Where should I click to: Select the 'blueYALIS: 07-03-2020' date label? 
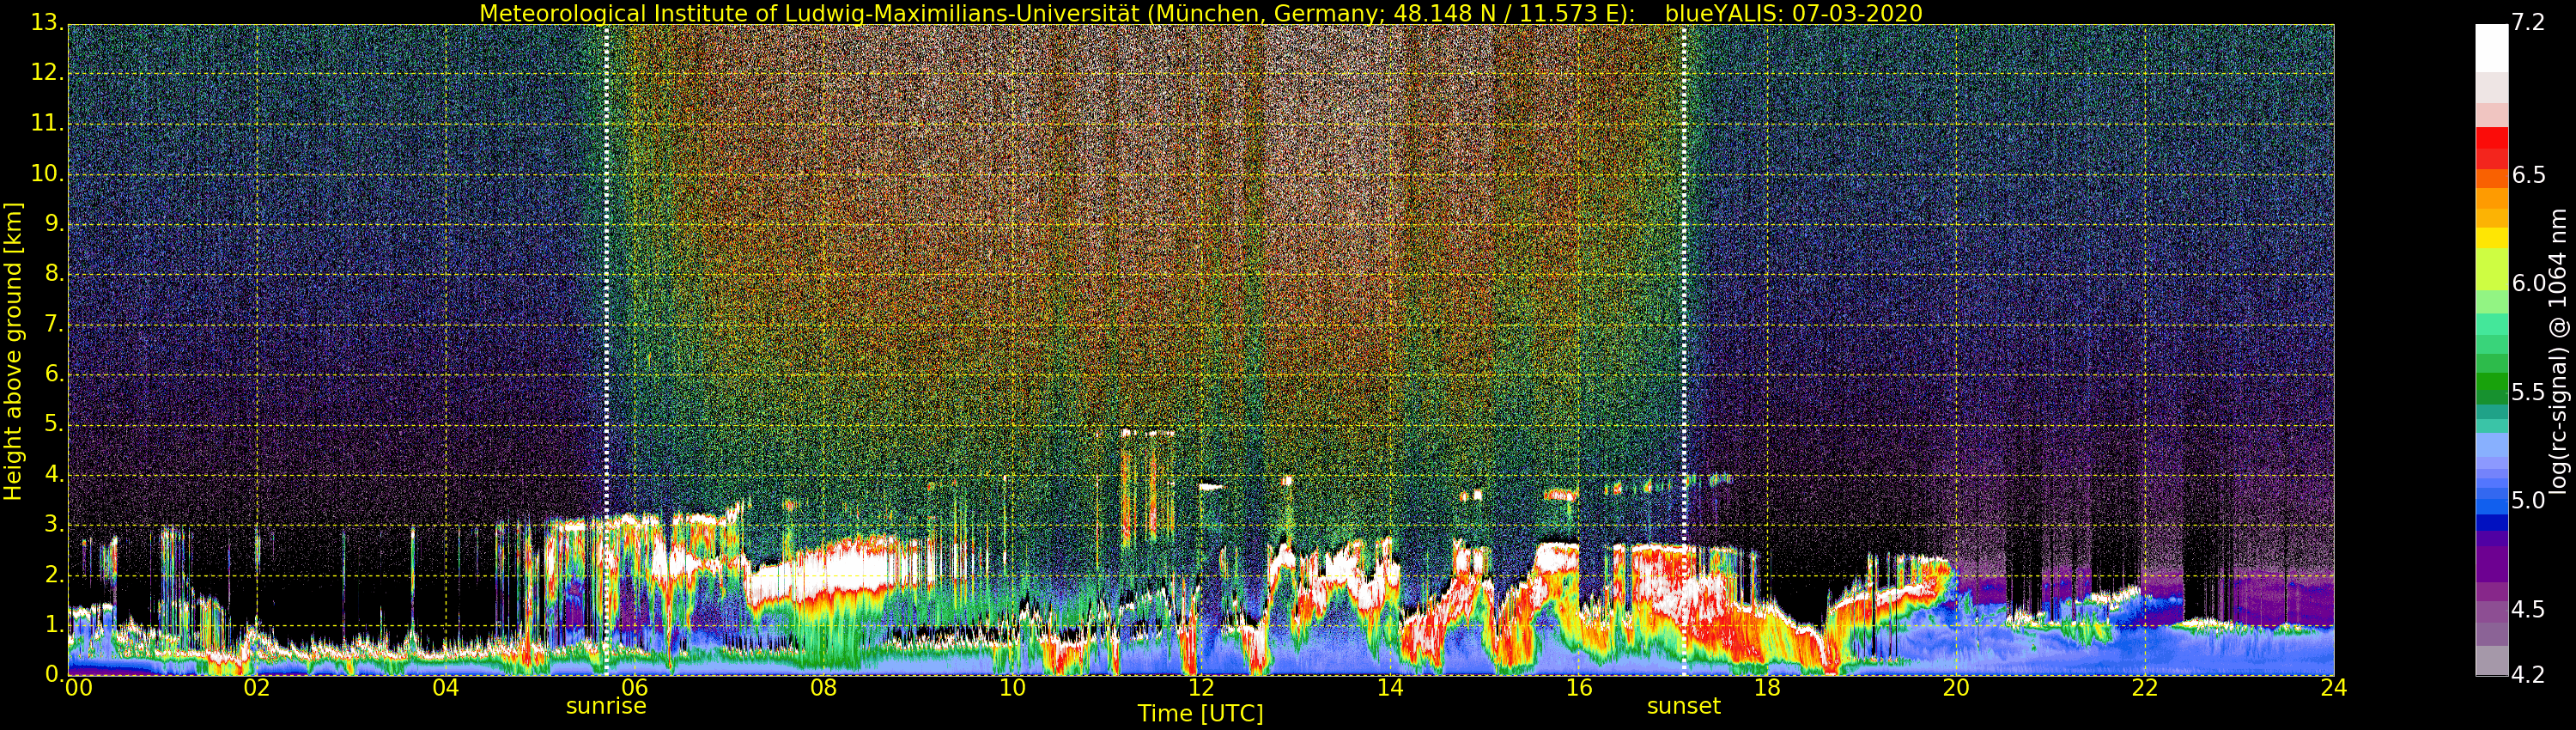[x=1794, y=13]
